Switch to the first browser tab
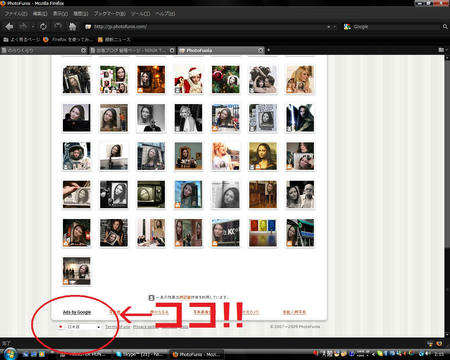This screenshot has height=360, width=450. 44,50
